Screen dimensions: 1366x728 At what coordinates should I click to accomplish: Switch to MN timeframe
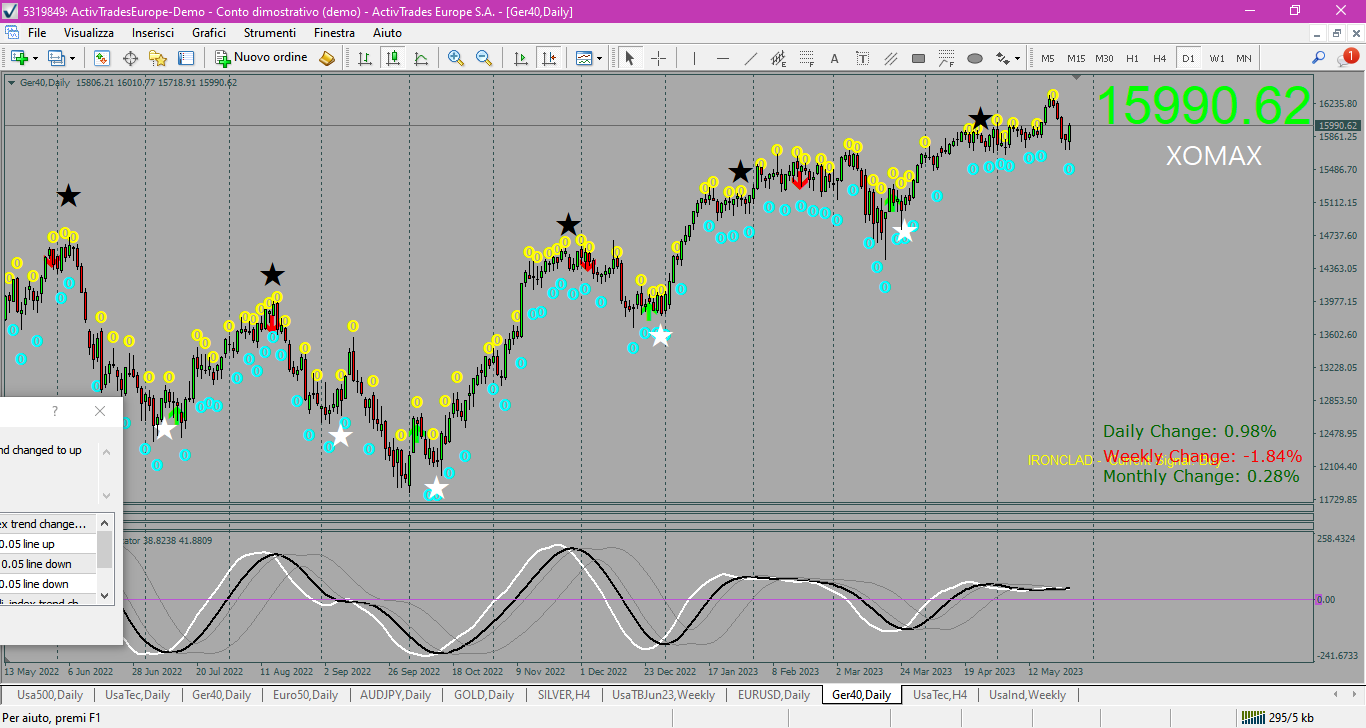click(x=1243, y=58)
